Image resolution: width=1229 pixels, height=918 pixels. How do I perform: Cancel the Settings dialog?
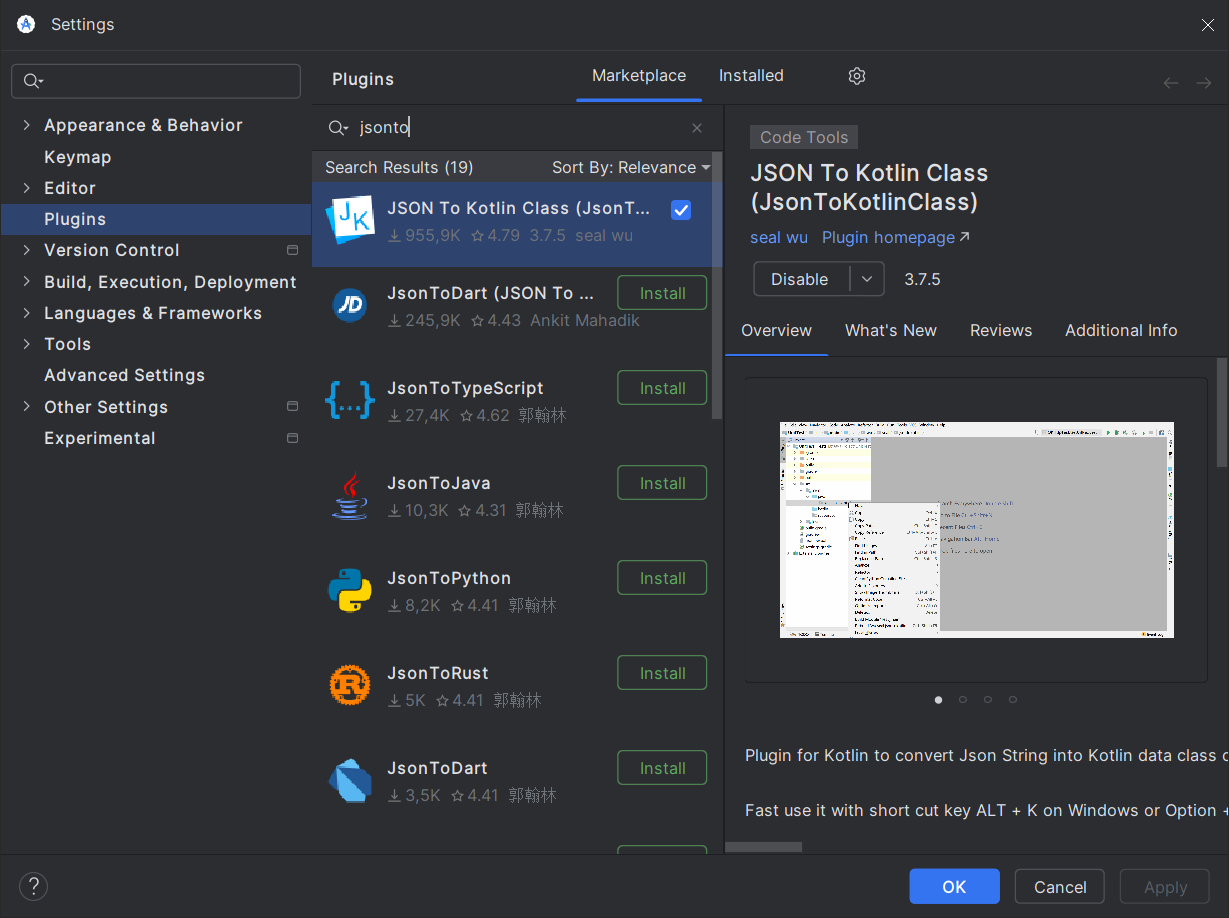pos(1060,886)
